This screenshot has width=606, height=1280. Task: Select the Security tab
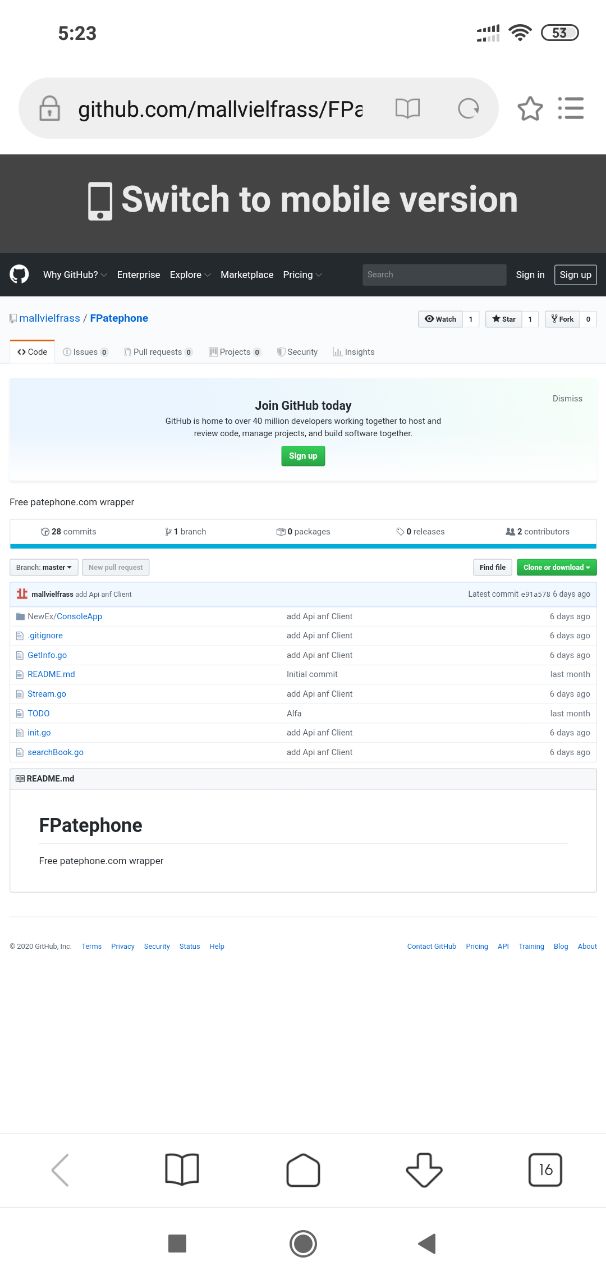coord(297,352)
